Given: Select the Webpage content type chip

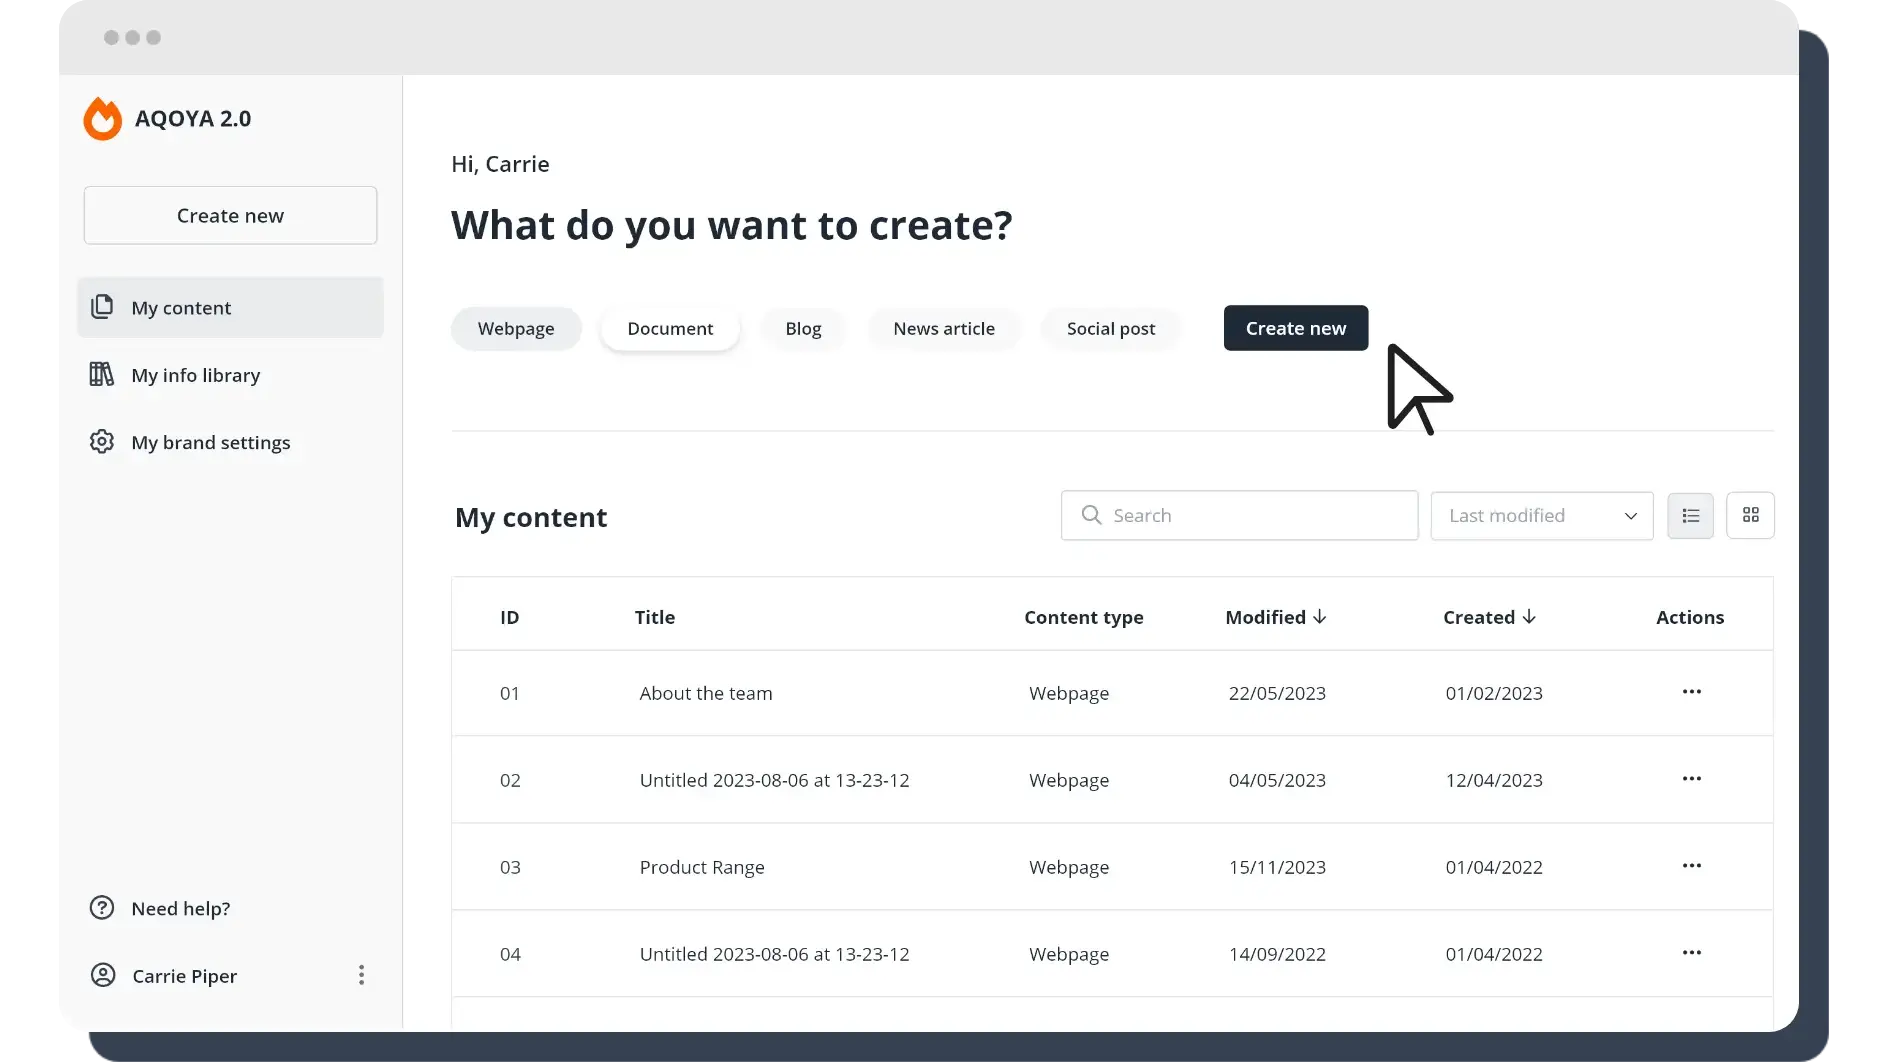Looking at the screenshot, I should pyautogui.click(x=516, y=329).
